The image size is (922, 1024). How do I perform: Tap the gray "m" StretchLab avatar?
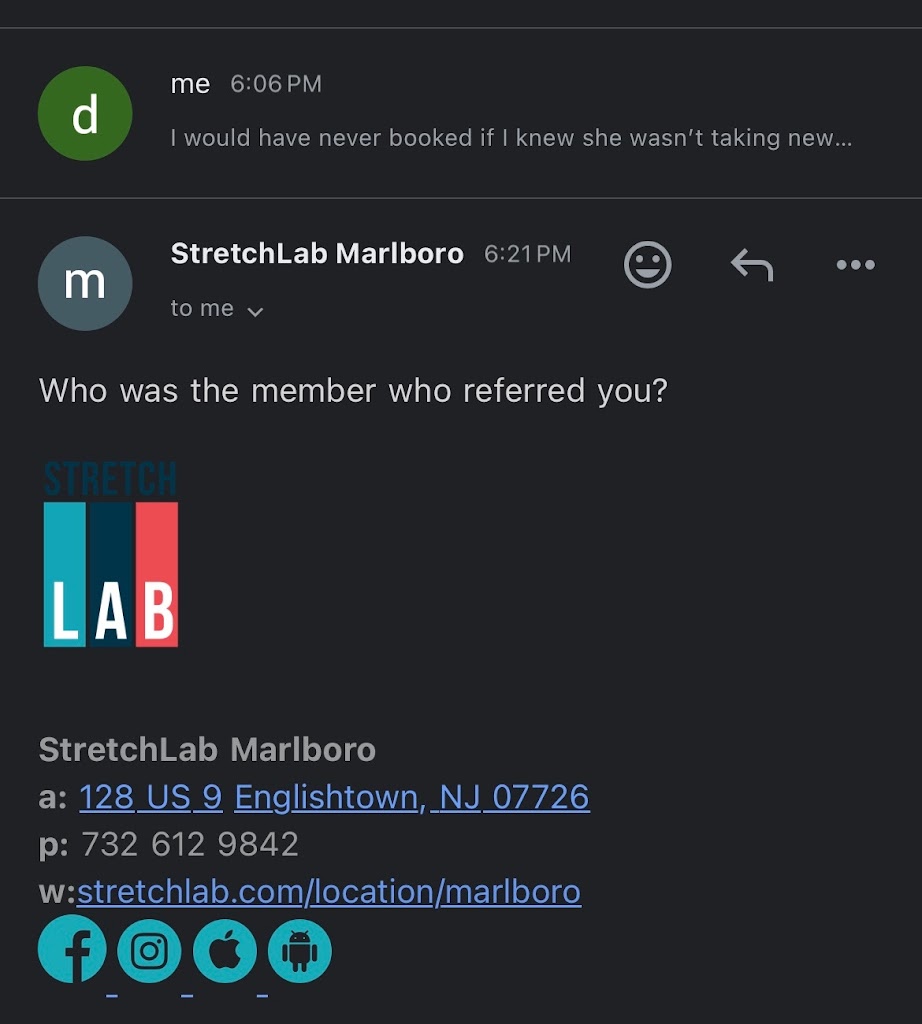(85, 283)
